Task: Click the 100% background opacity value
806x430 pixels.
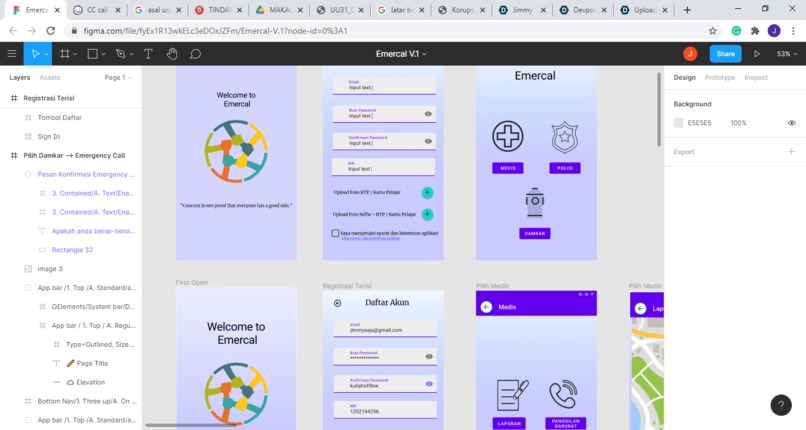Action: point(738,123)
